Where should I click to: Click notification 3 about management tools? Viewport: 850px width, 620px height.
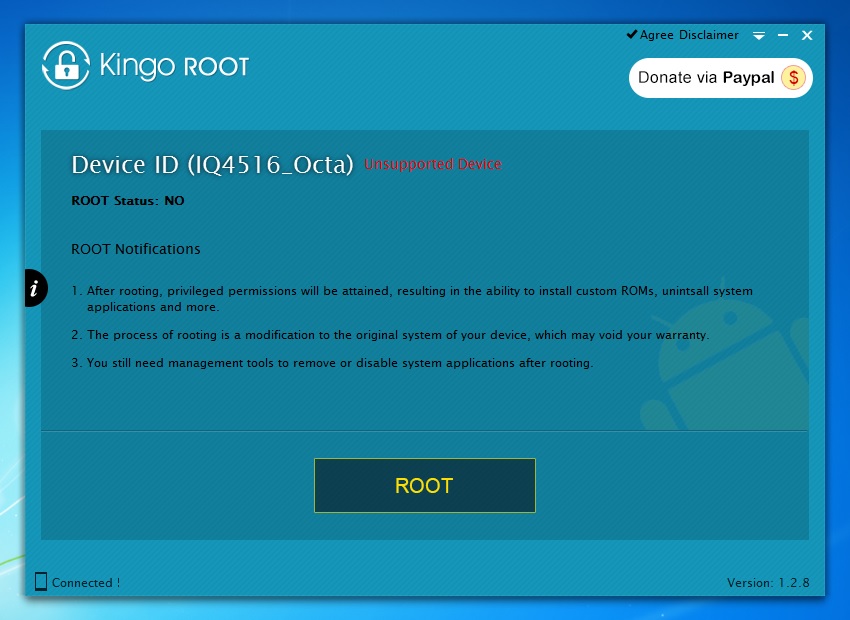coord(332,363)
